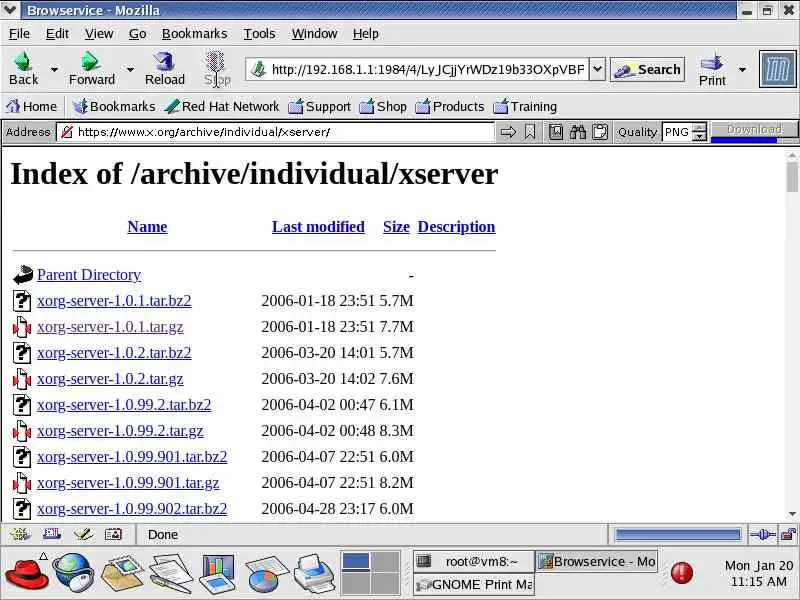Screen dimensions: 800x600
Task: Open the xorg-server-1.0.99.2.tar.gz link
Action: pyautogui.click(x=120, y=431)
